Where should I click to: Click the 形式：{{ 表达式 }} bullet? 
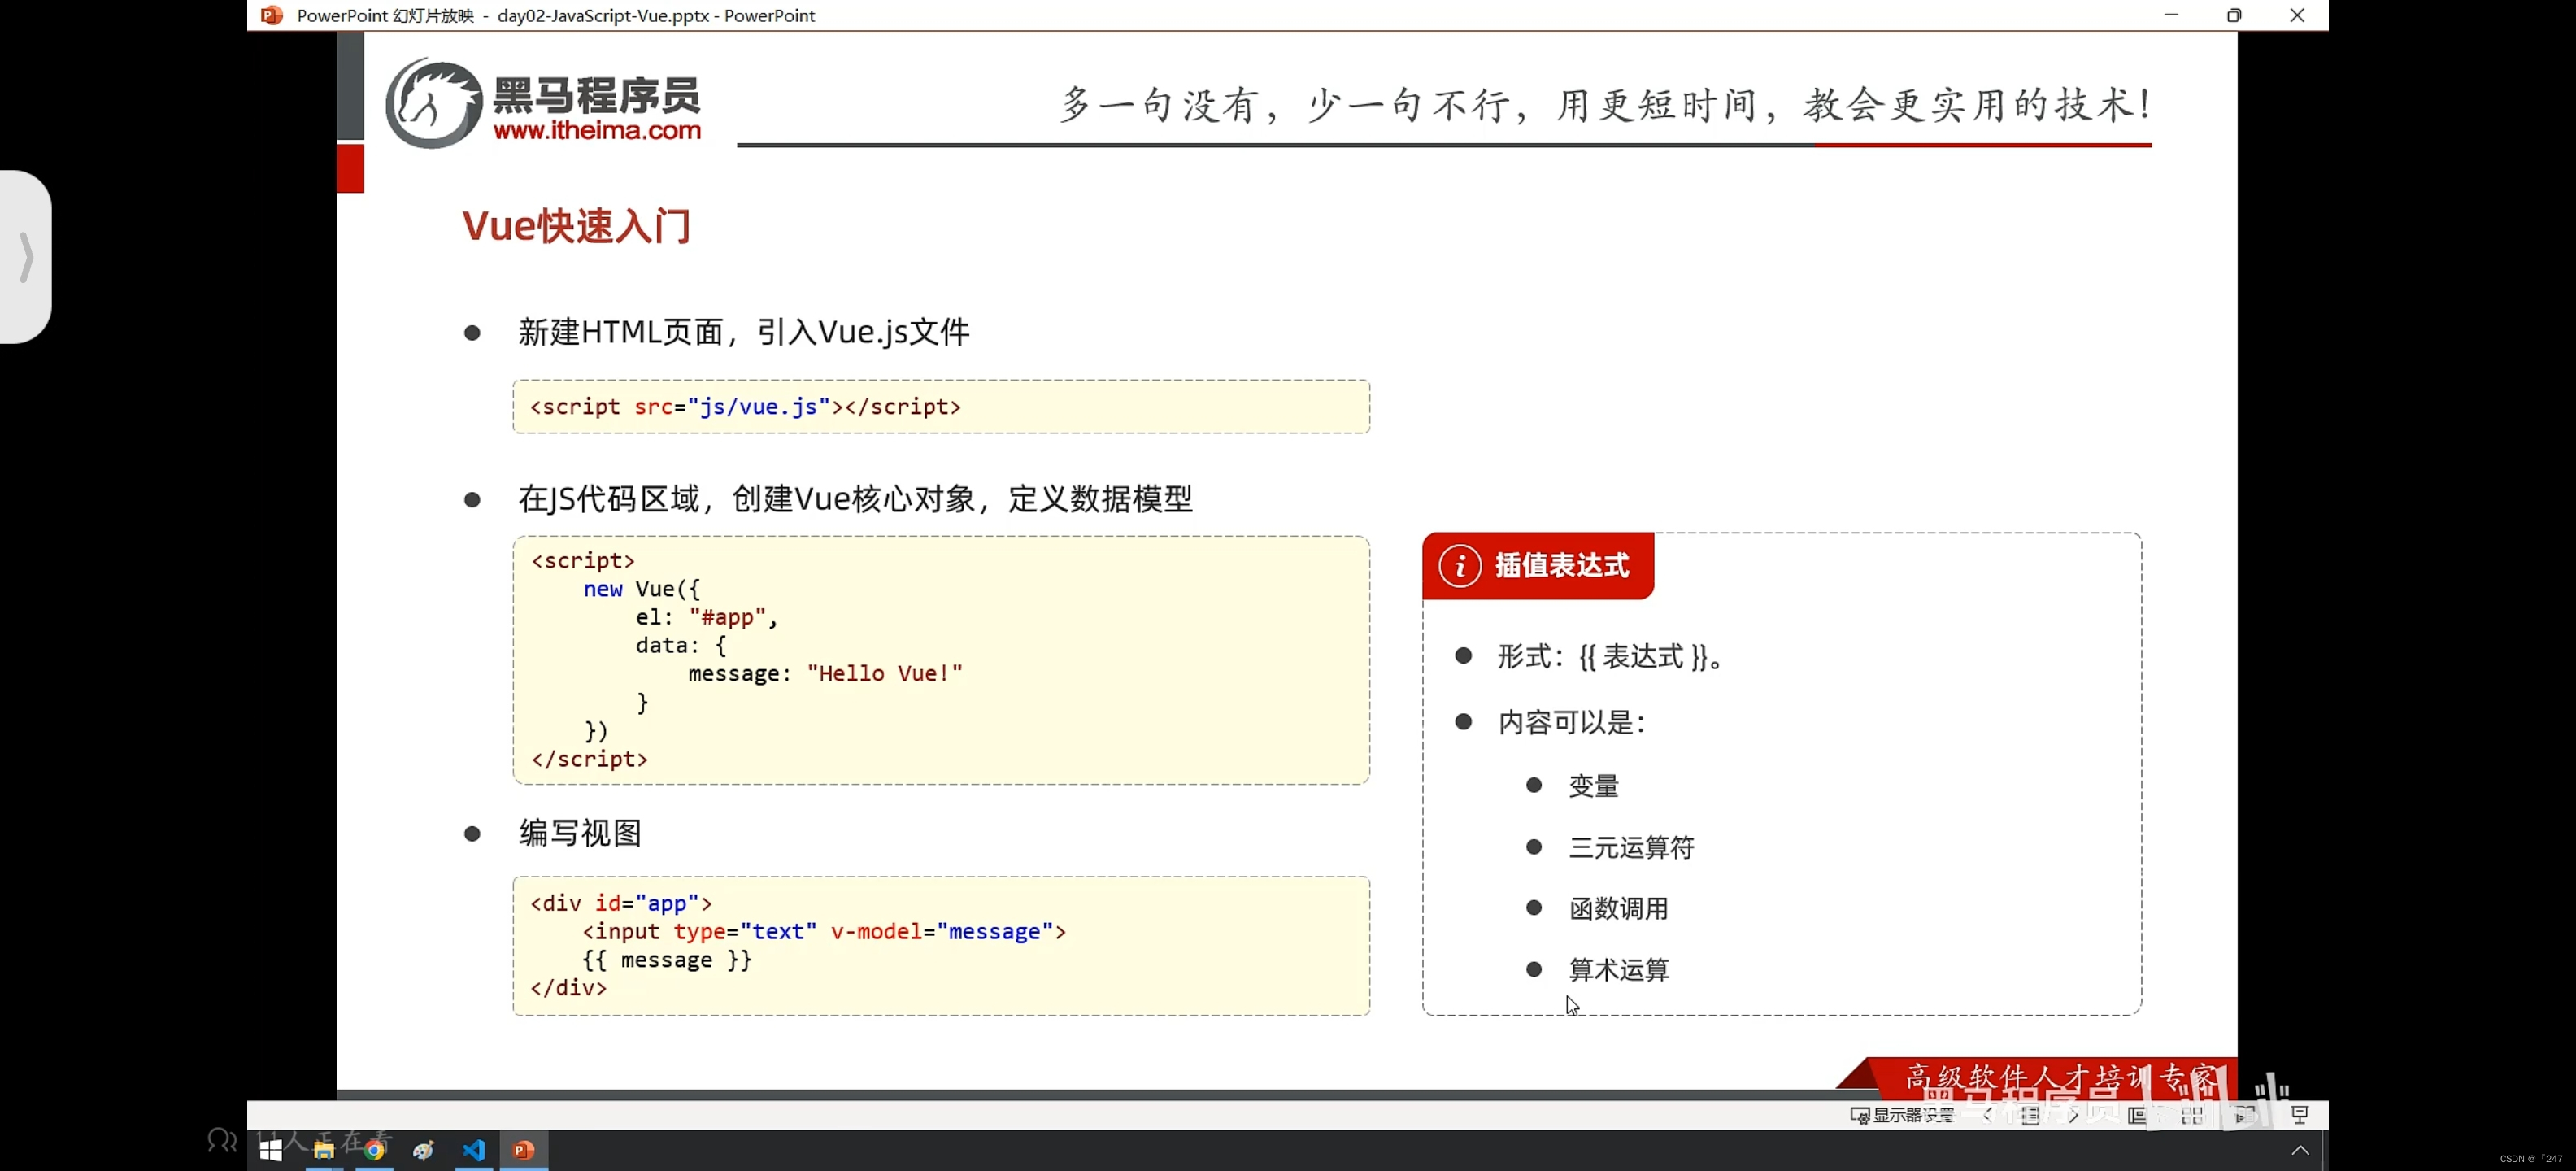coord(1610,657)
